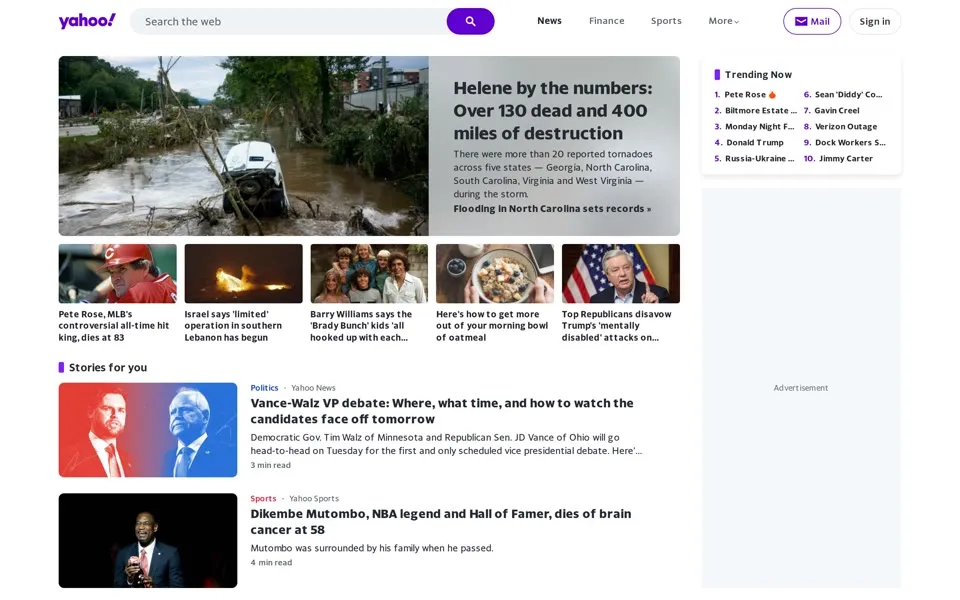This screenshot has width=960, height=600.
Task: Click the Sports category label above Mutombo
Action: [x=263, y=498]
